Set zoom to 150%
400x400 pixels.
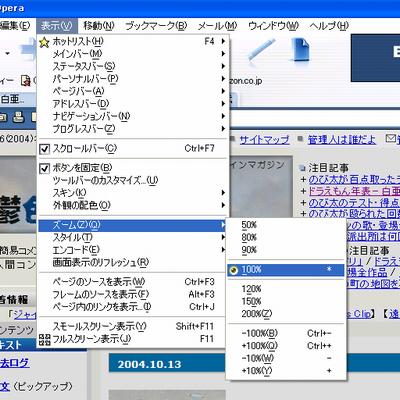pyautogui.click(x=286, y=301)
